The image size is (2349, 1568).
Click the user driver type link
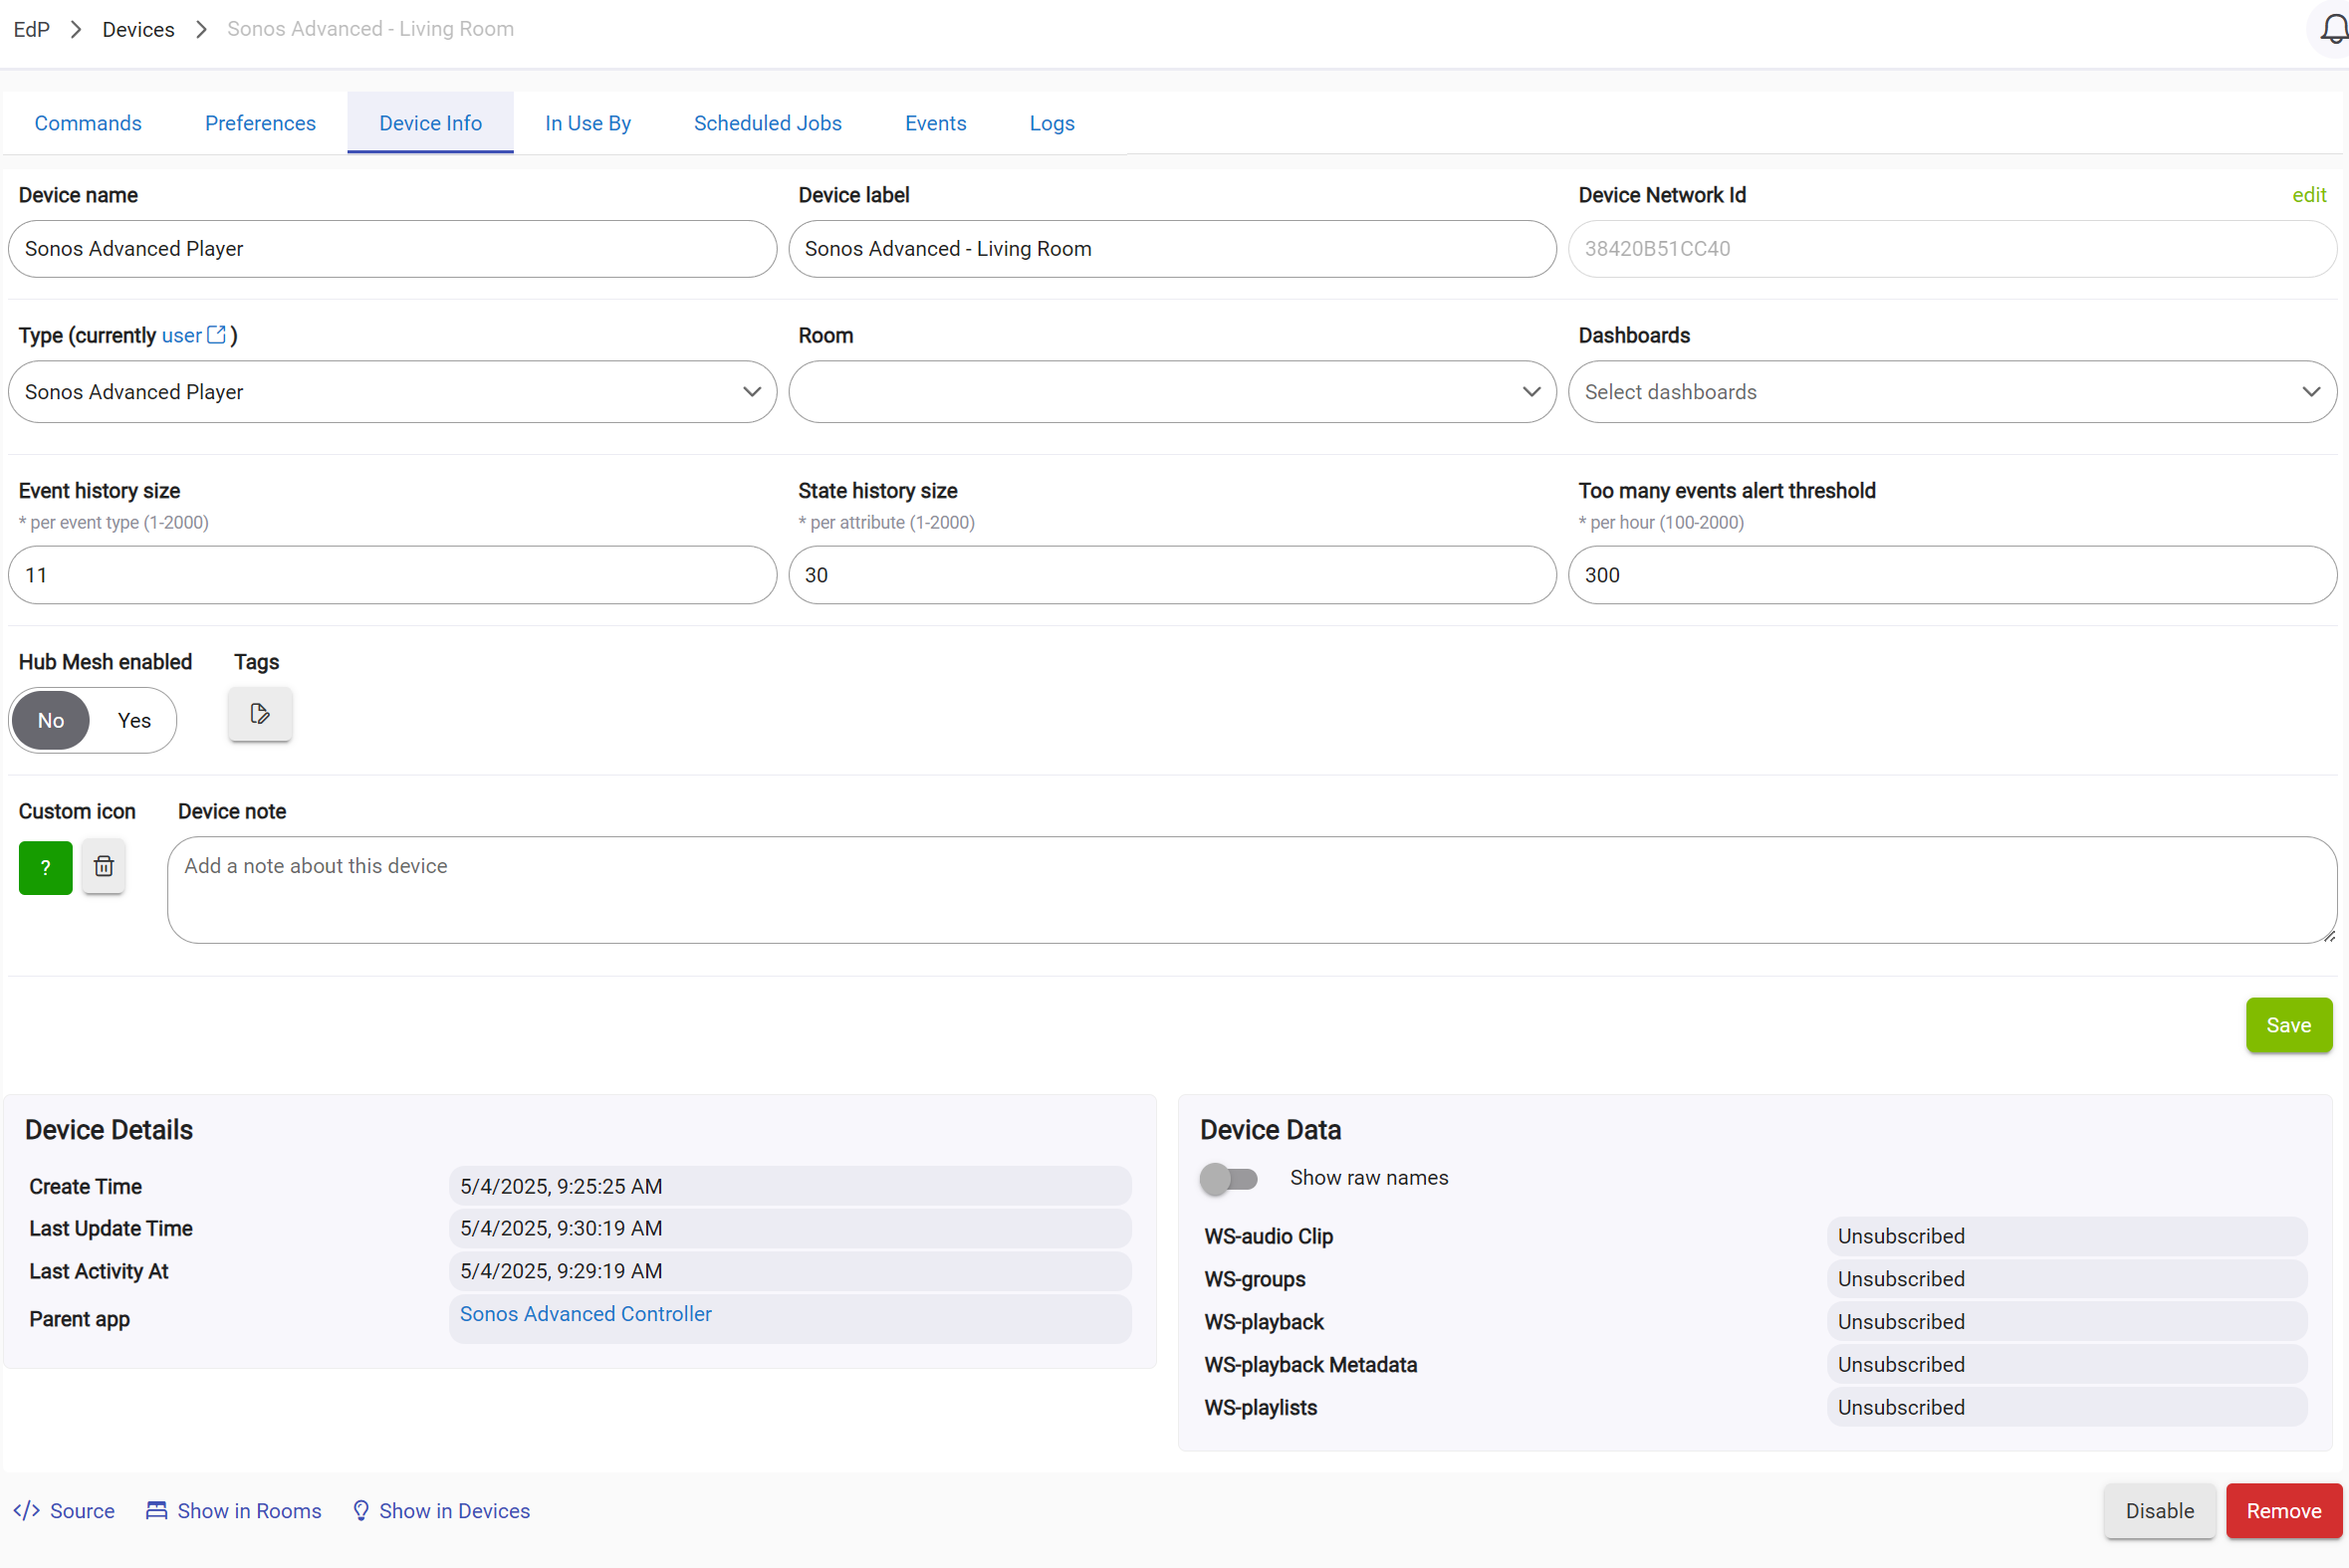pos(182,336)
